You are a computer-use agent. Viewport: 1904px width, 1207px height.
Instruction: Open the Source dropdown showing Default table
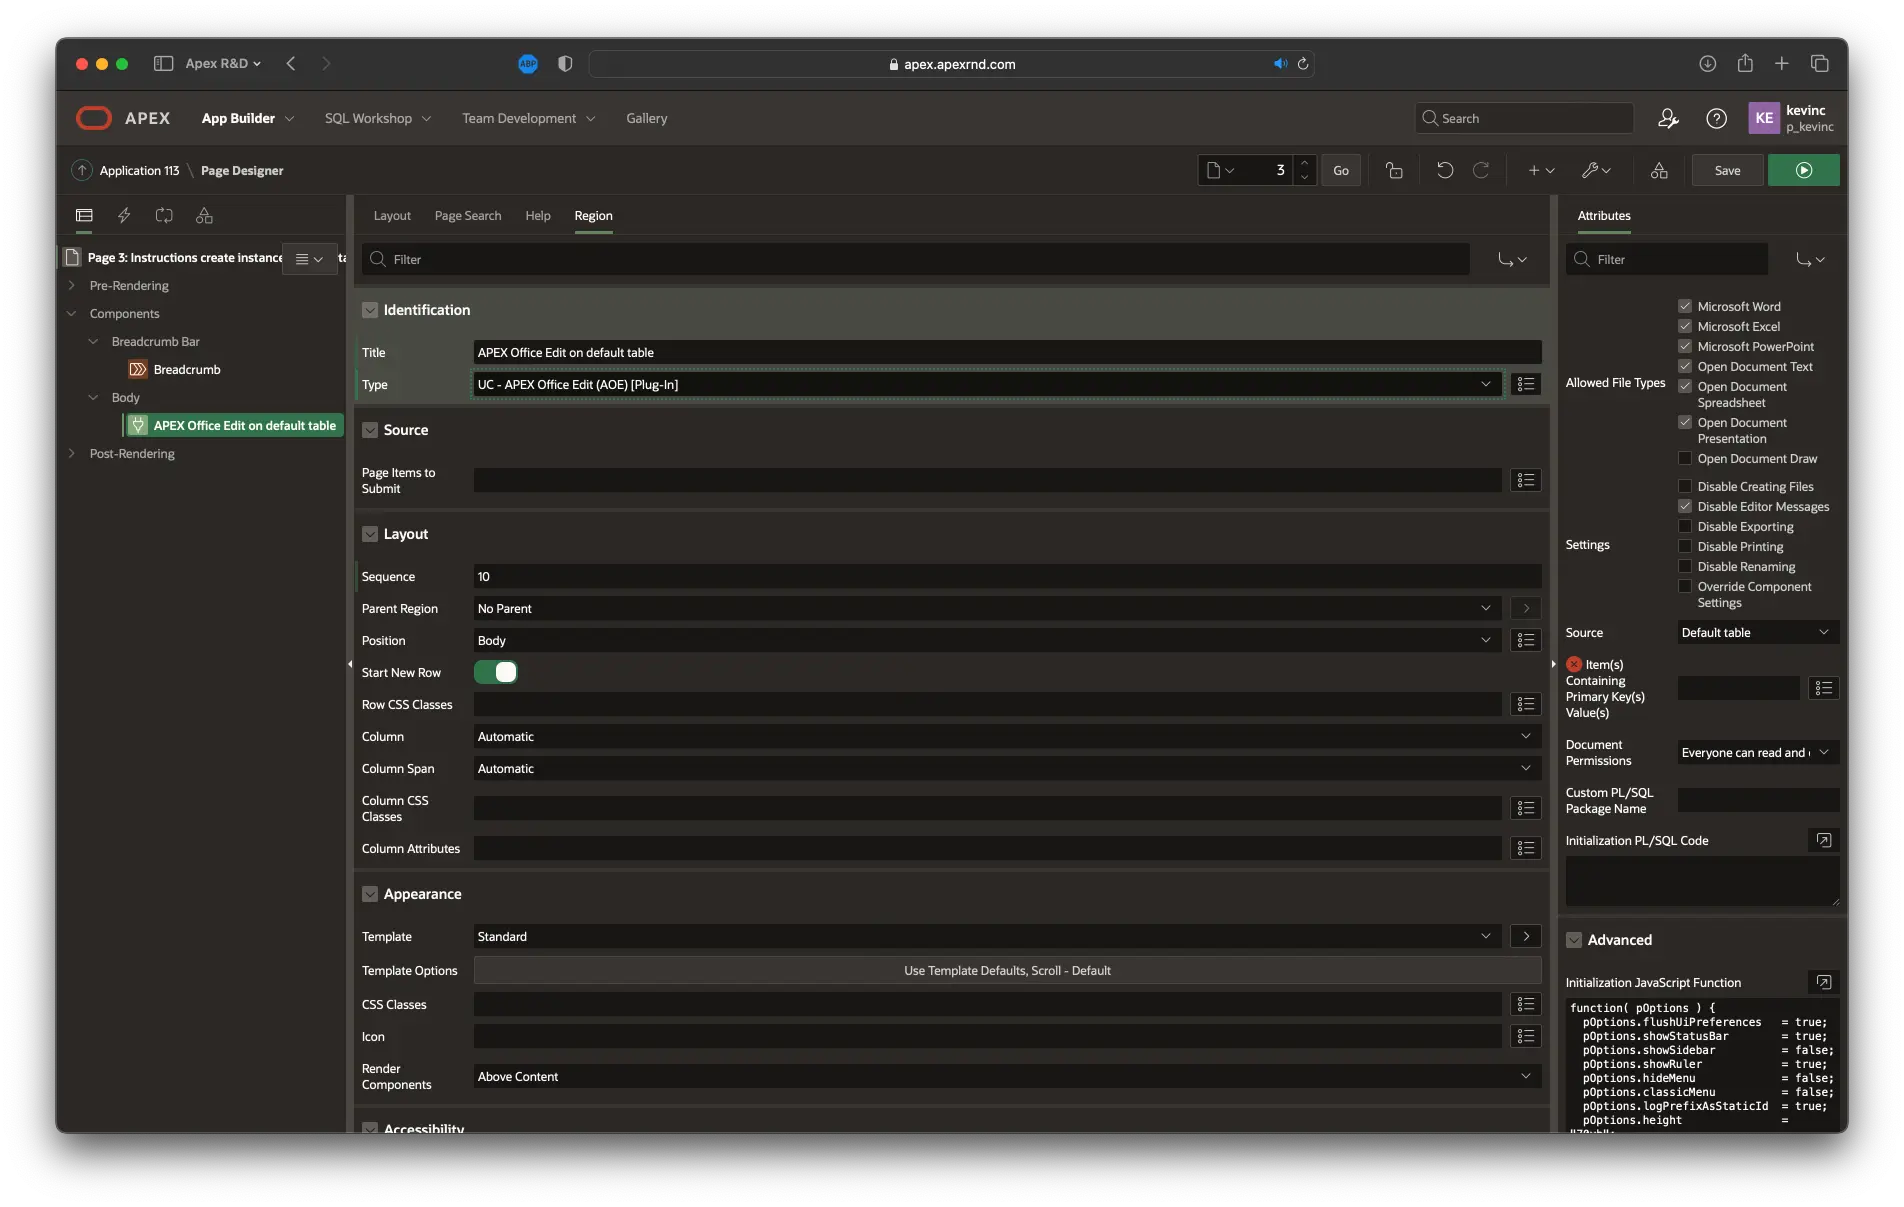tap(1758, 632)
